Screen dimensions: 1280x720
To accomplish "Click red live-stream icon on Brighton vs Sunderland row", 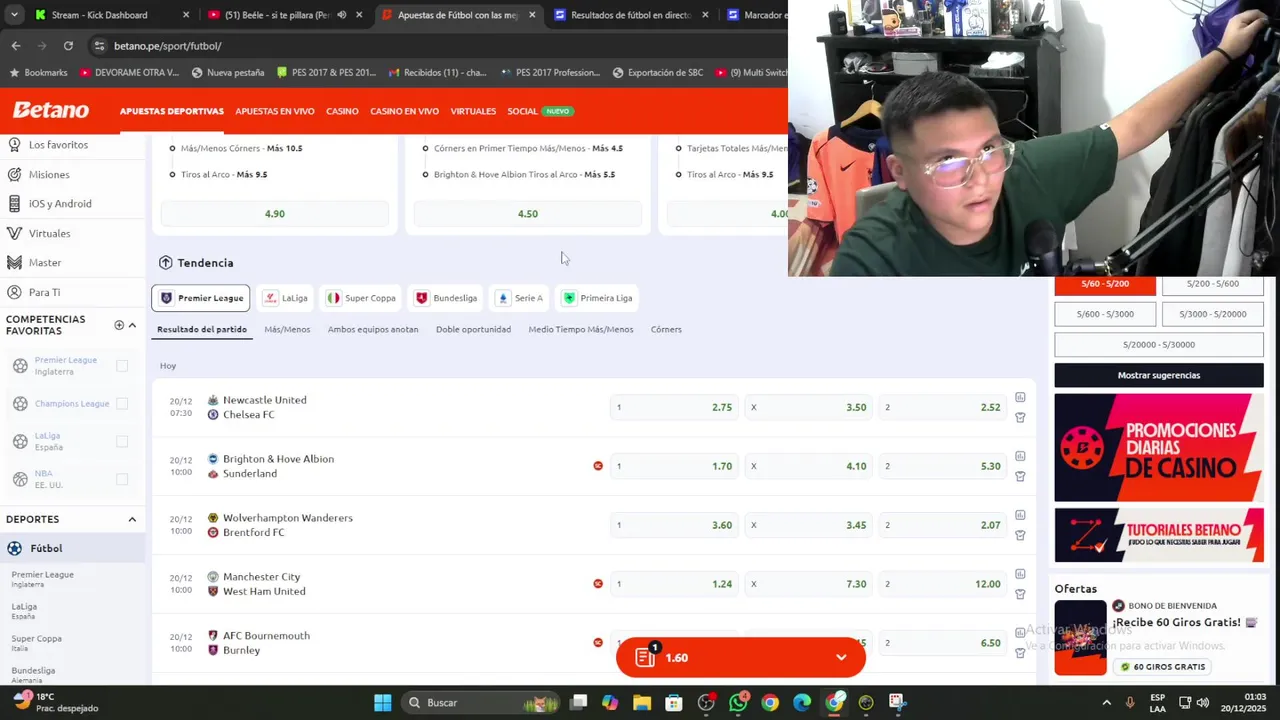I will click(598, 466).
